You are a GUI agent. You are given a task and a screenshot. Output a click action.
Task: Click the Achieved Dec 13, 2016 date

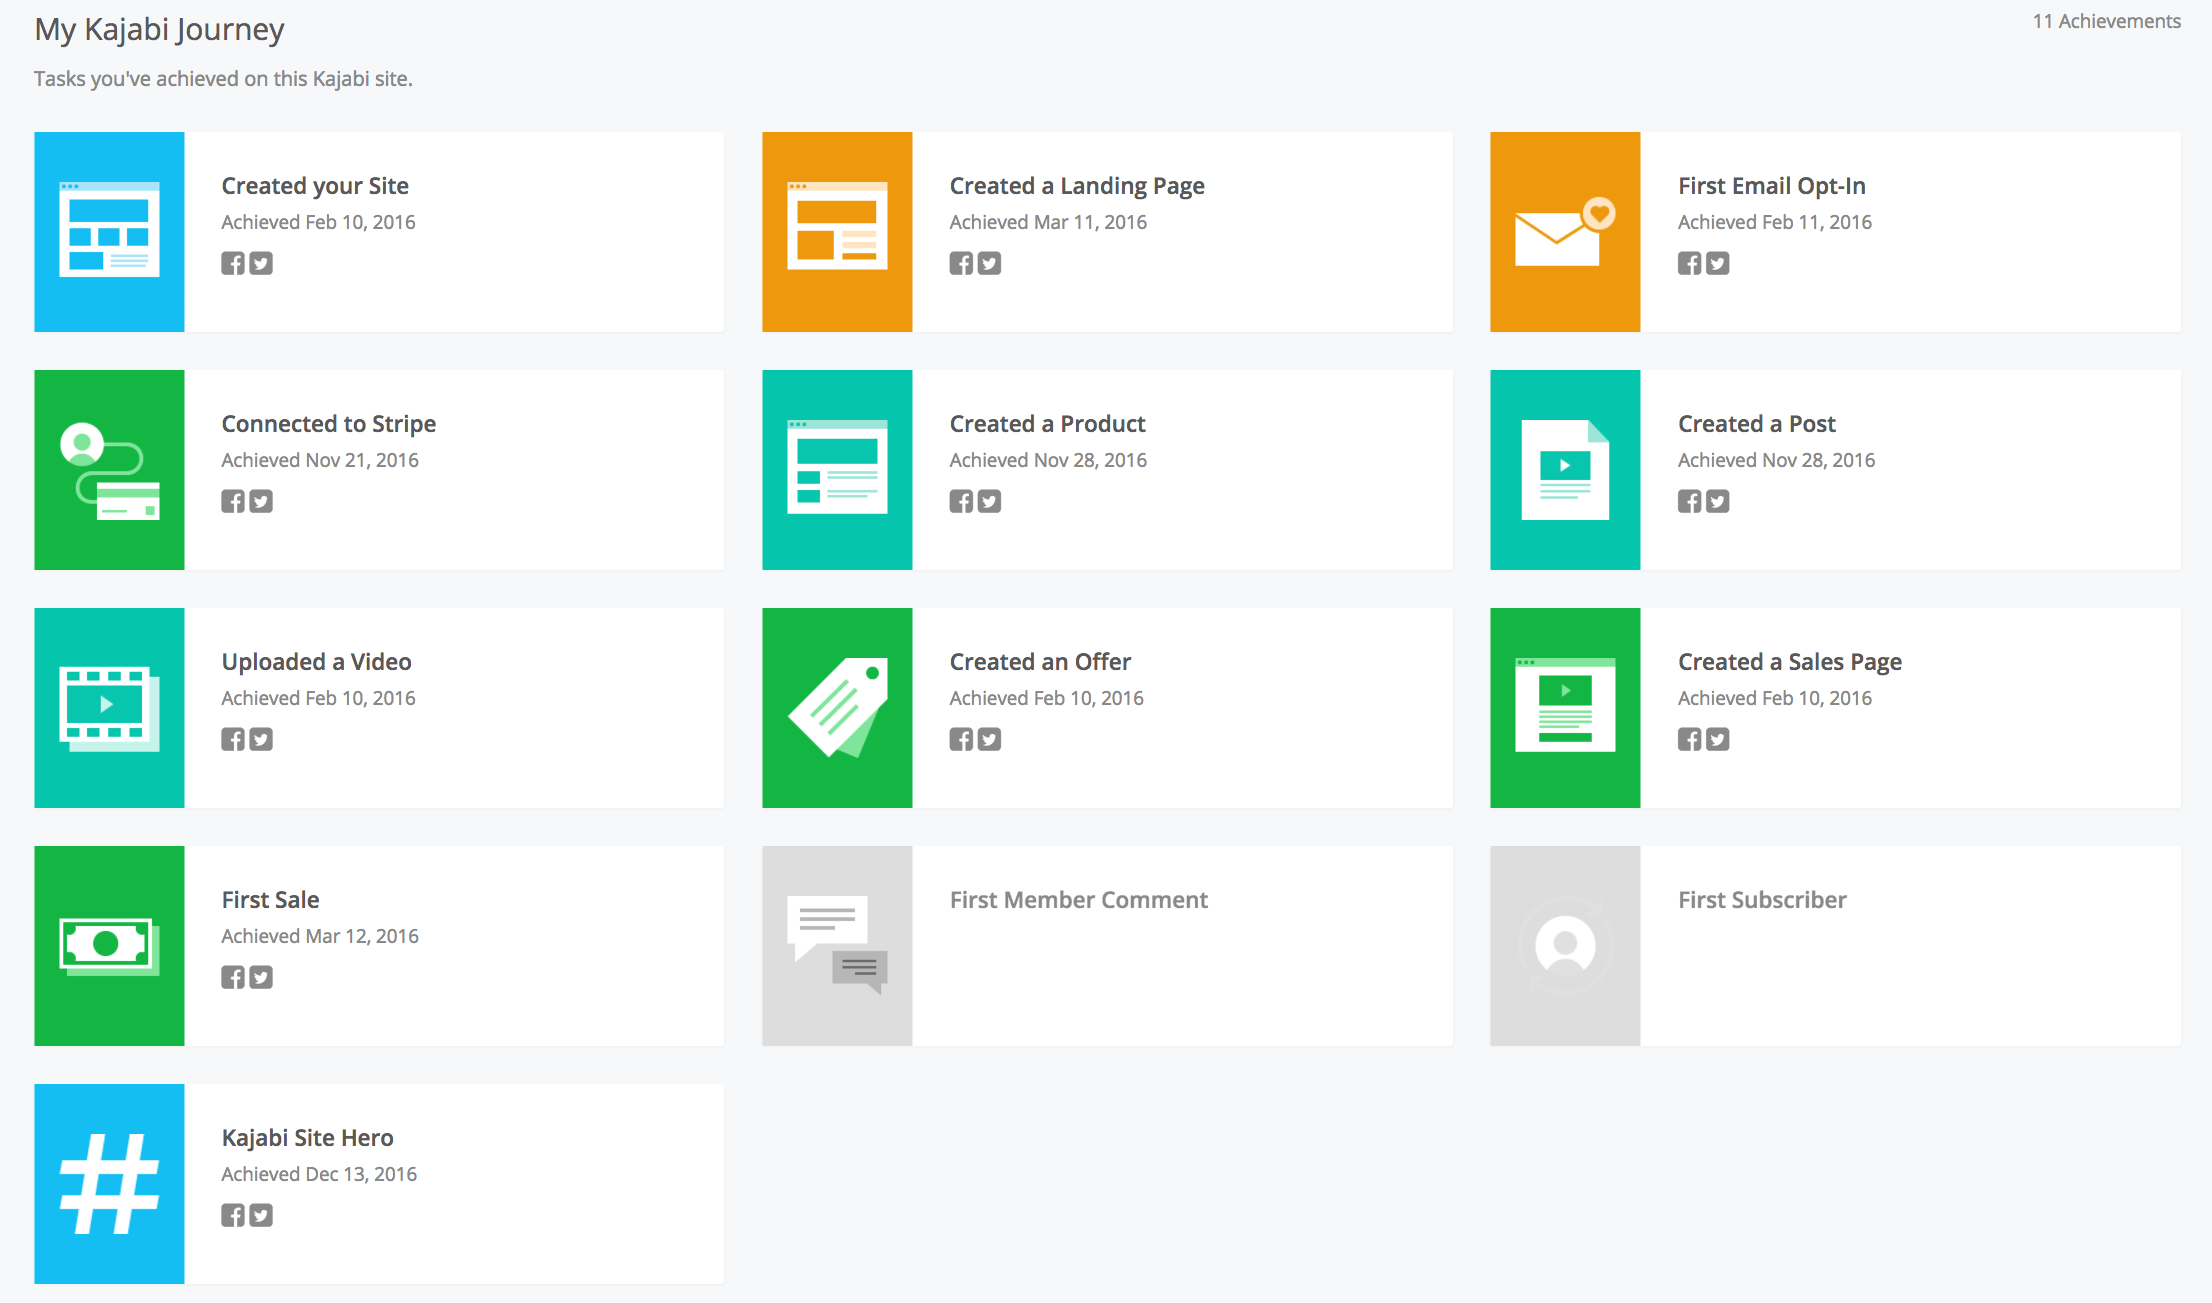pos(319,1174)
